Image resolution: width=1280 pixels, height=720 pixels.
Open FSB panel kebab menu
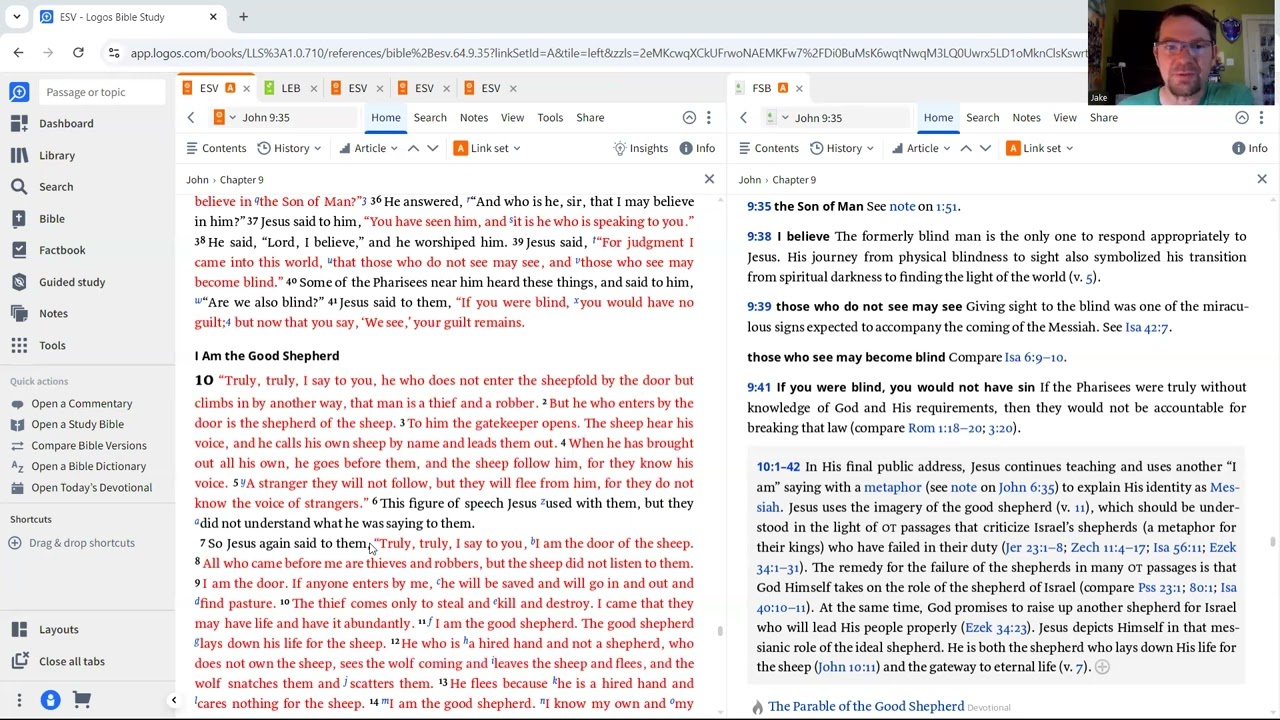[x=1261, y=118]
